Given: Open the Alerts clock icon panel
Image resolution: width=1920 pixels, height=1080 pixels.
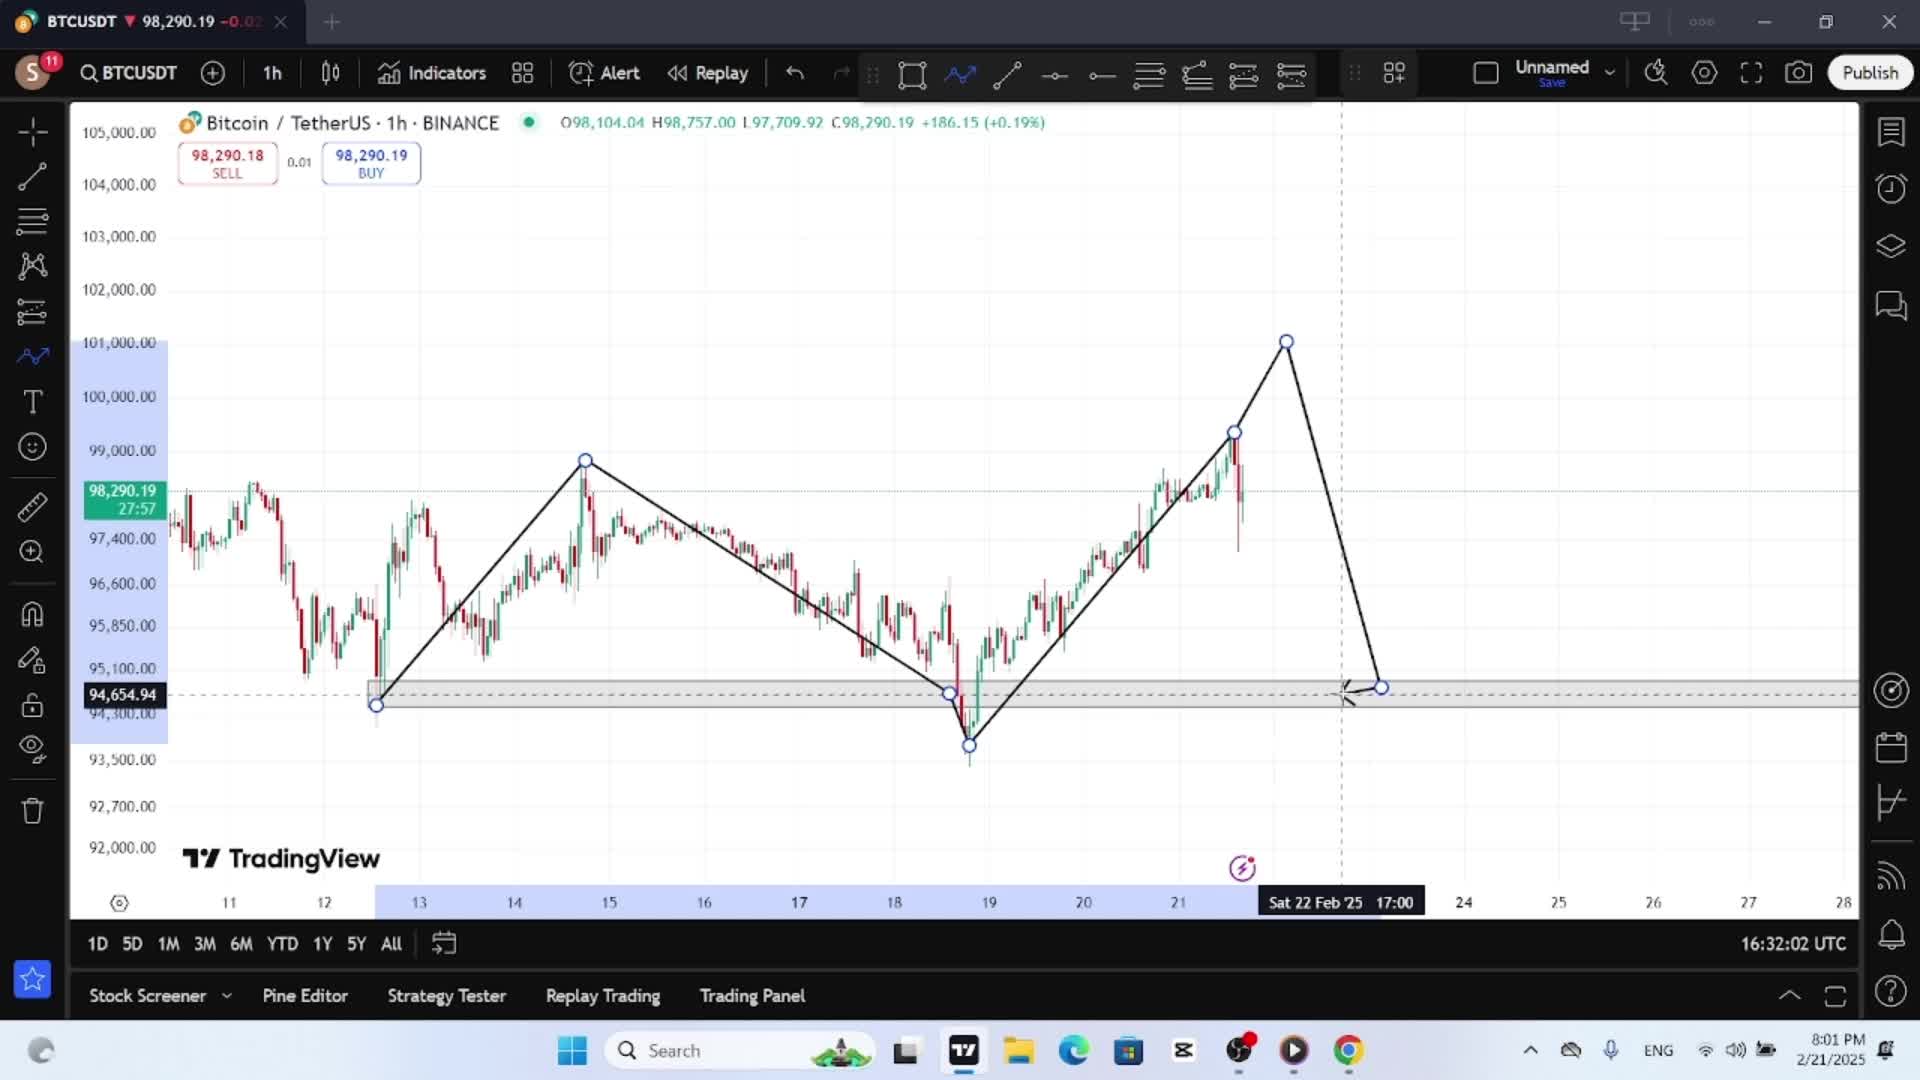Looking at the screenshot, I should tap(1890, 189).
